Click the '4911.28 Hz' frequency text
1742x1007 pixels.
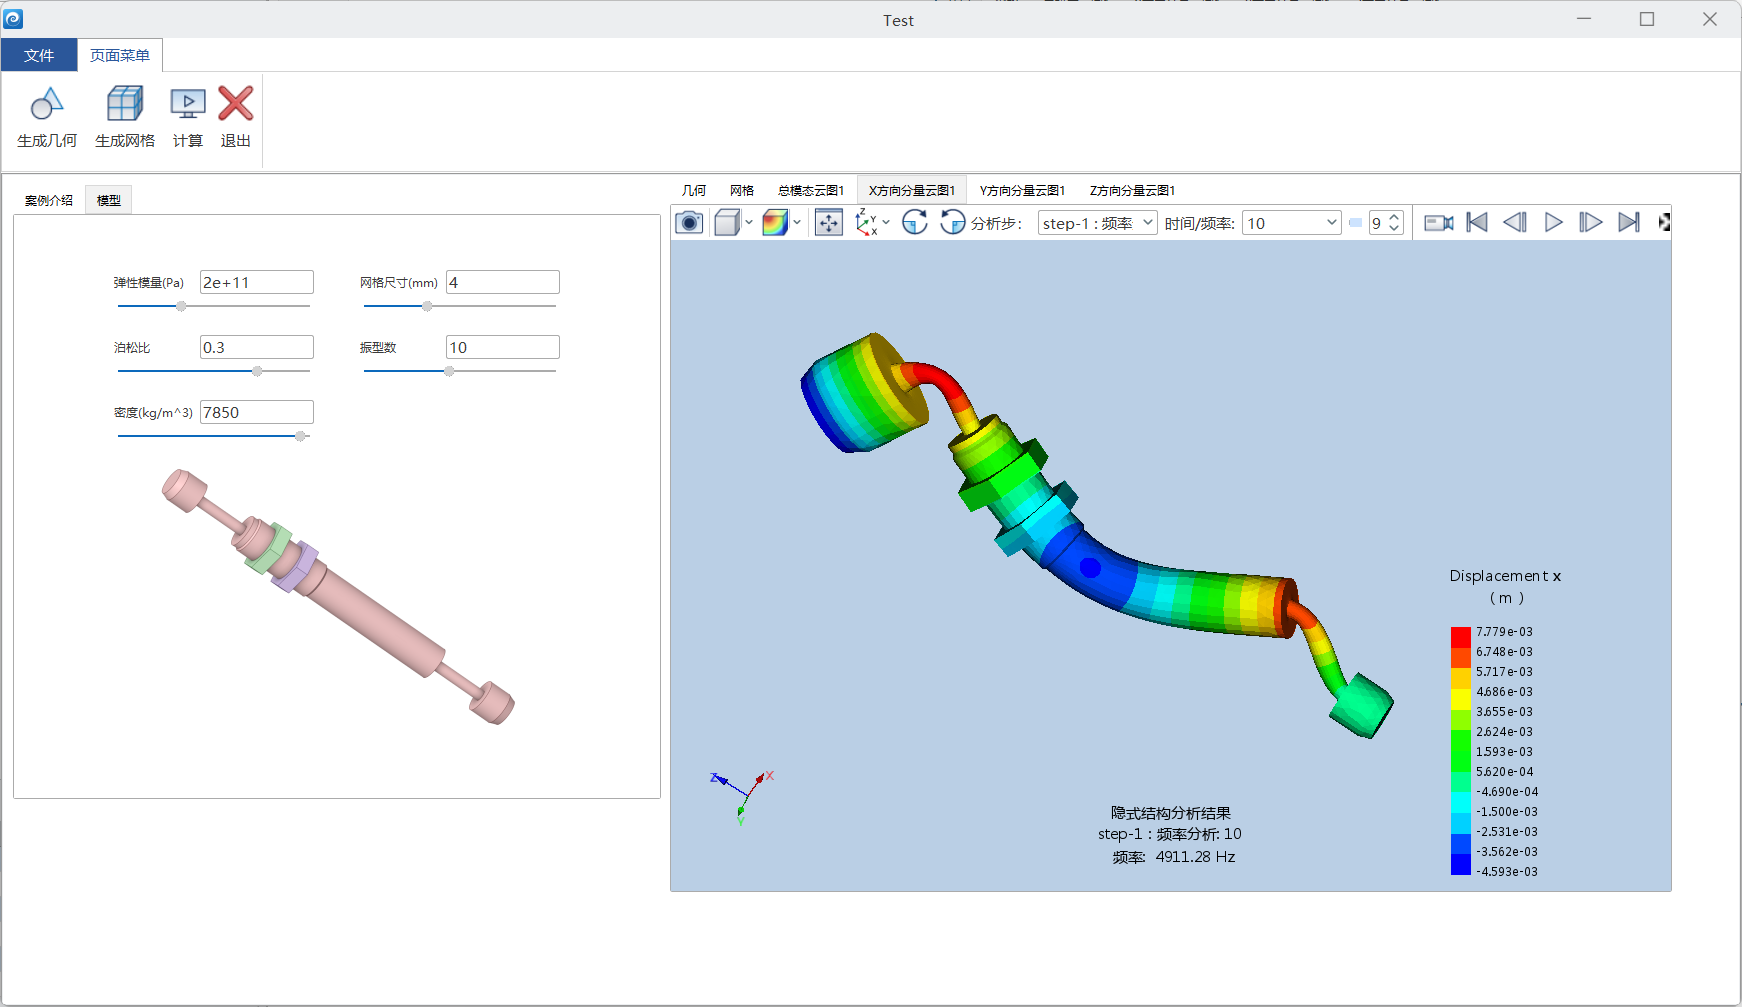pos(1195,857)
